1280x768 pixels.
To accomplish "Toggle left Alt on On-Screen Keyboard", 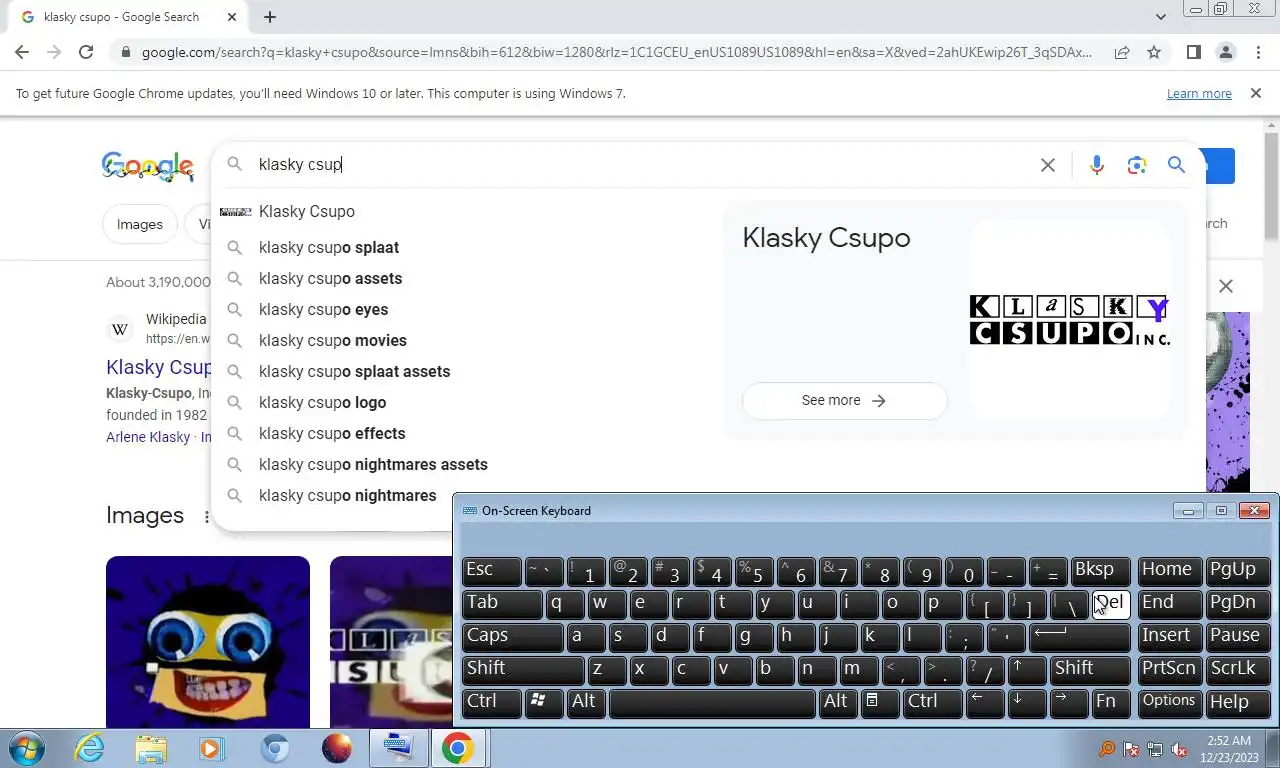I will (587, 703).
